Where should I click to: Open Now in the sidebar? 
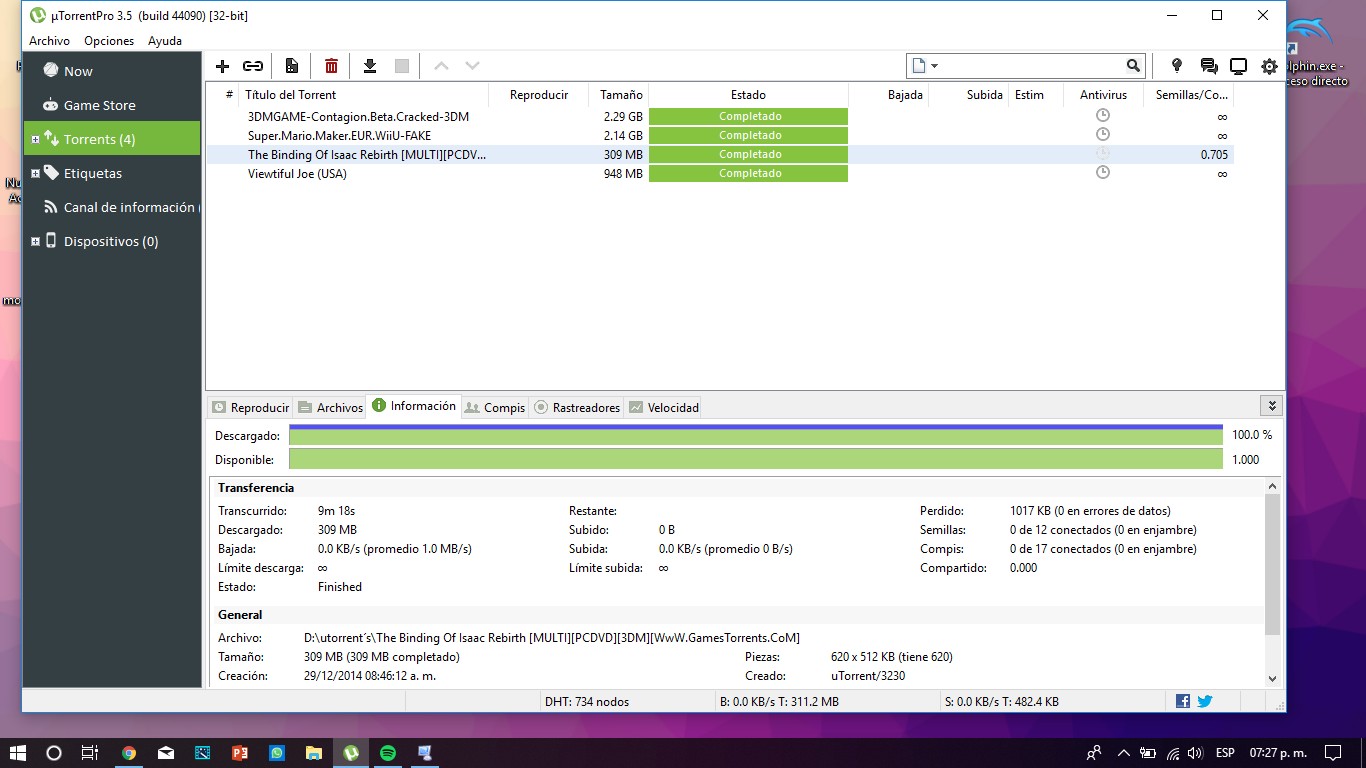pyautogui.click(x=112, y=71)
